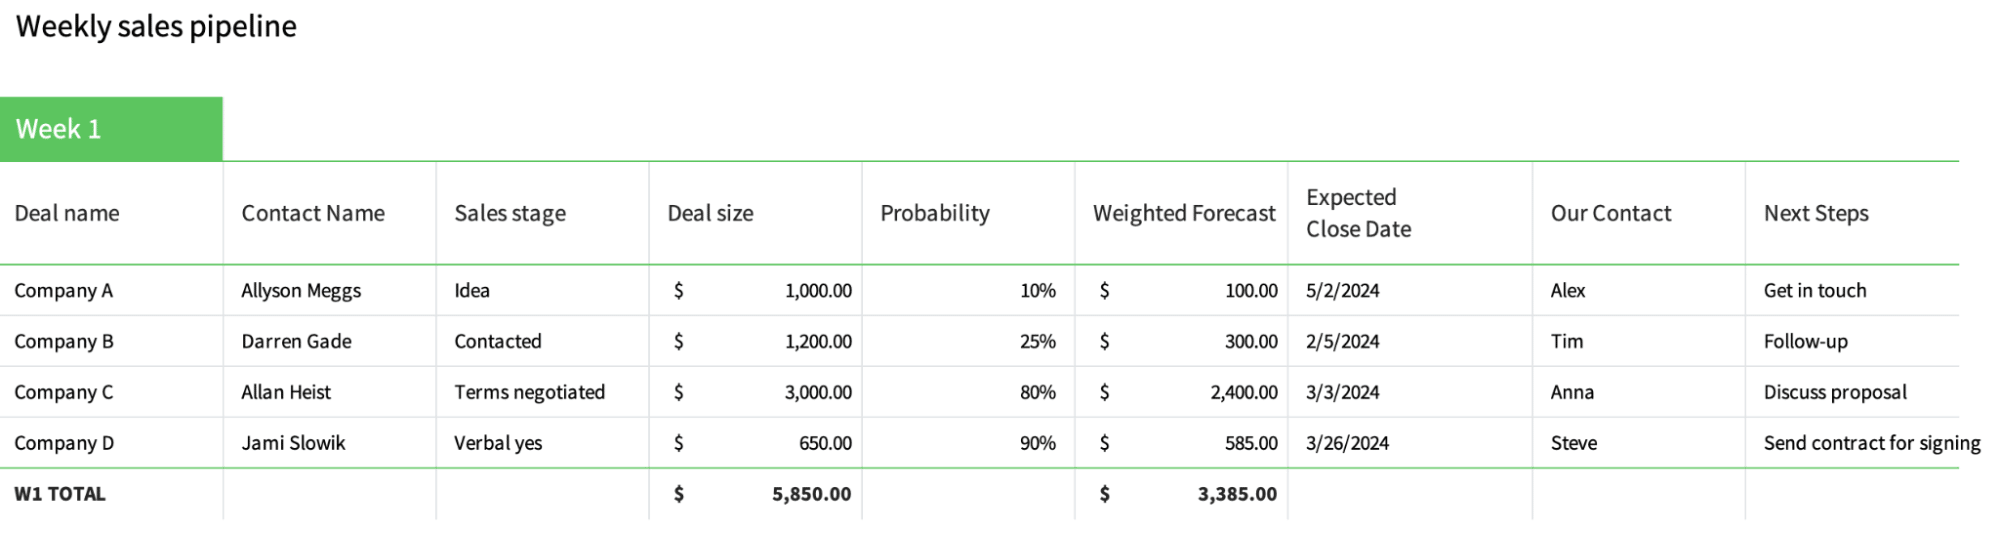Click the 585.00 weighted forecast cell
1999x550 pixels.
pos(1251,443)
